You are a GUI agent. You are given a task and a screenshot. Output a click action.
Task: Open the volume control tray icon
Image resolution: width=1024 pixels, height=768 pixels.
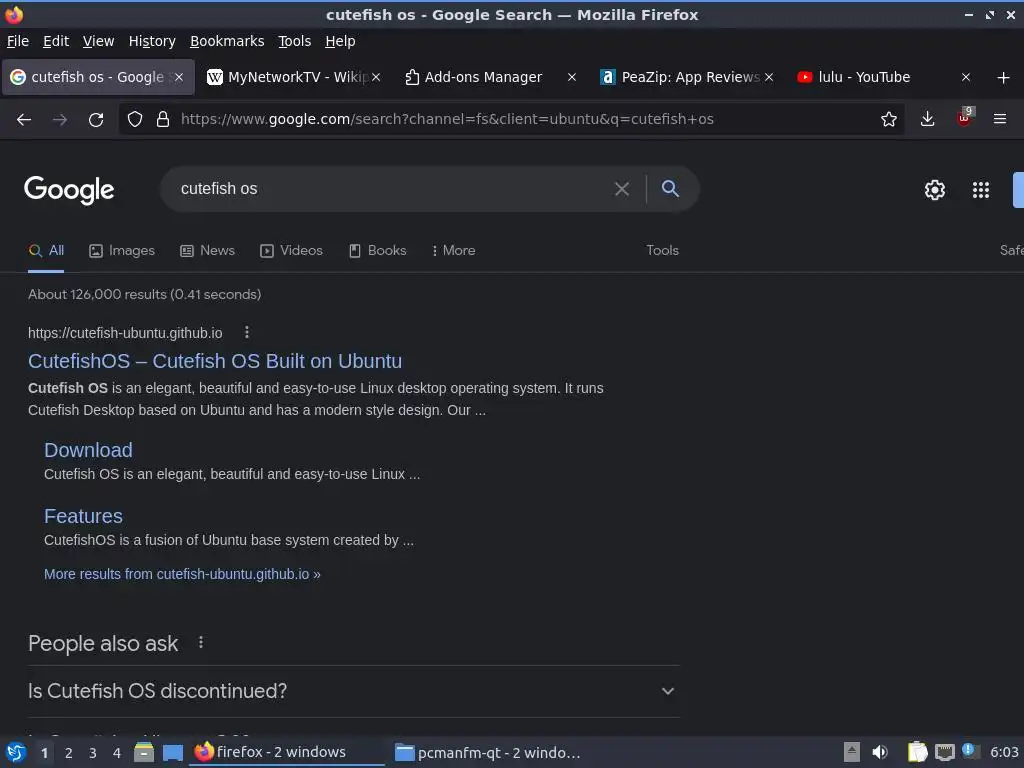coord(880,752)
